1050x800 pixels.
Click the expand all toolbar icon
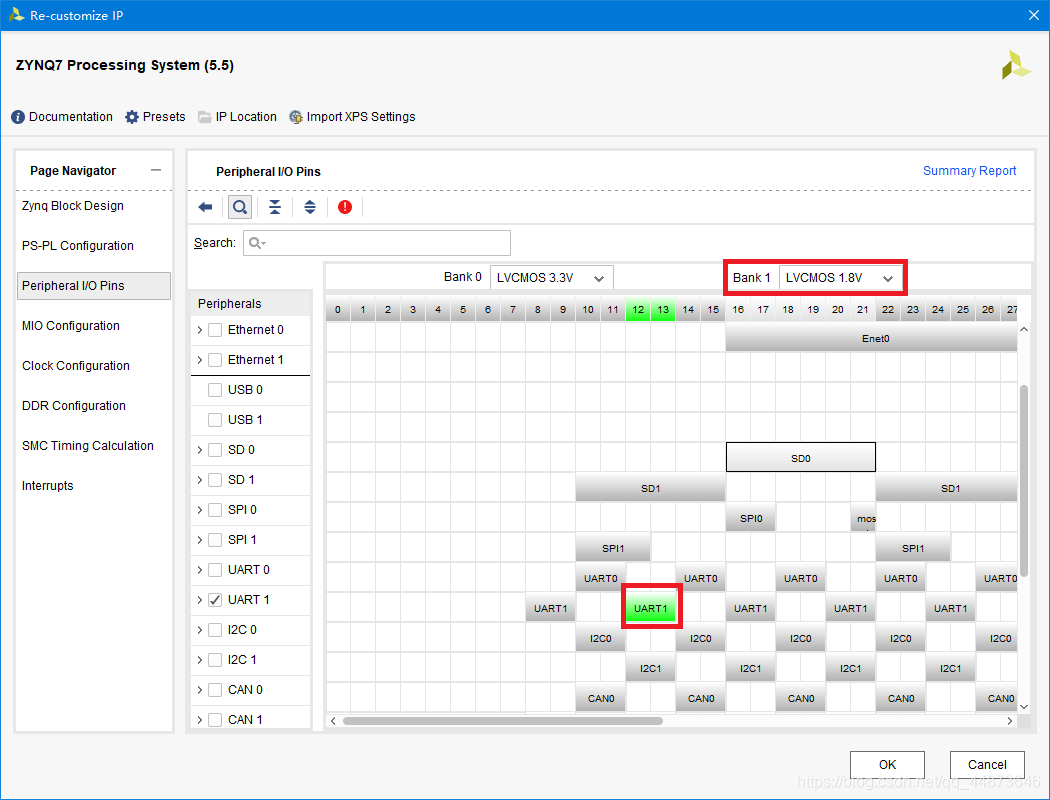(309, 207)
